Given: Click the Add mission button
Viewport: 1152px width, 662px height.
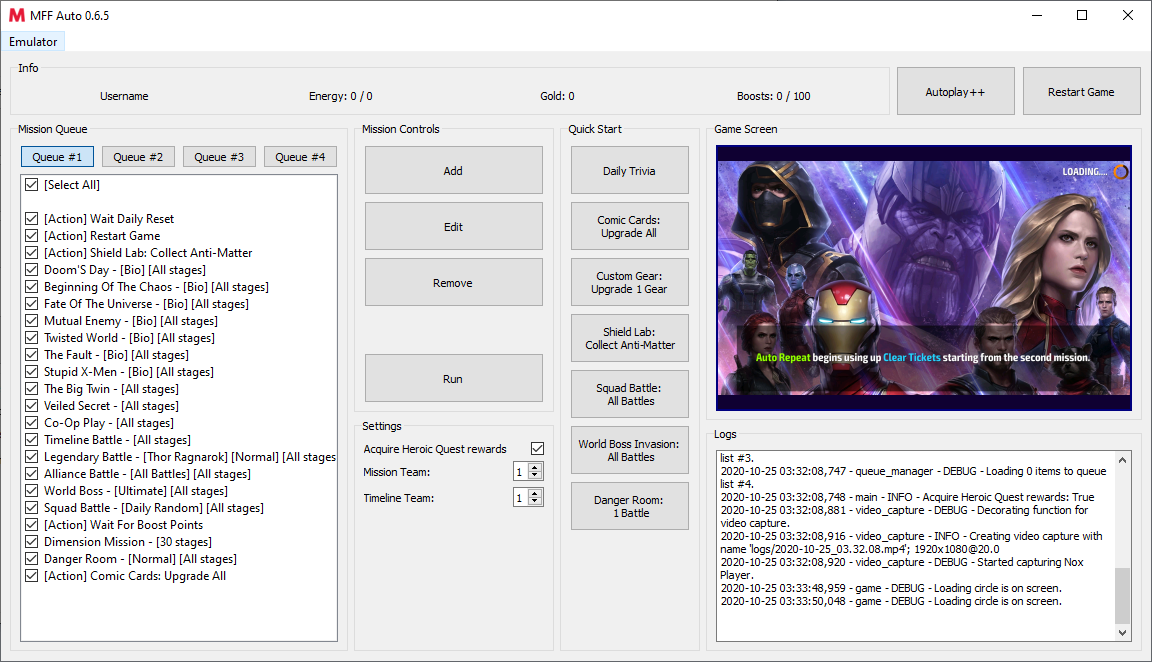Looking at the screenshot, I should pyautogui.click(x=453, y=170).
